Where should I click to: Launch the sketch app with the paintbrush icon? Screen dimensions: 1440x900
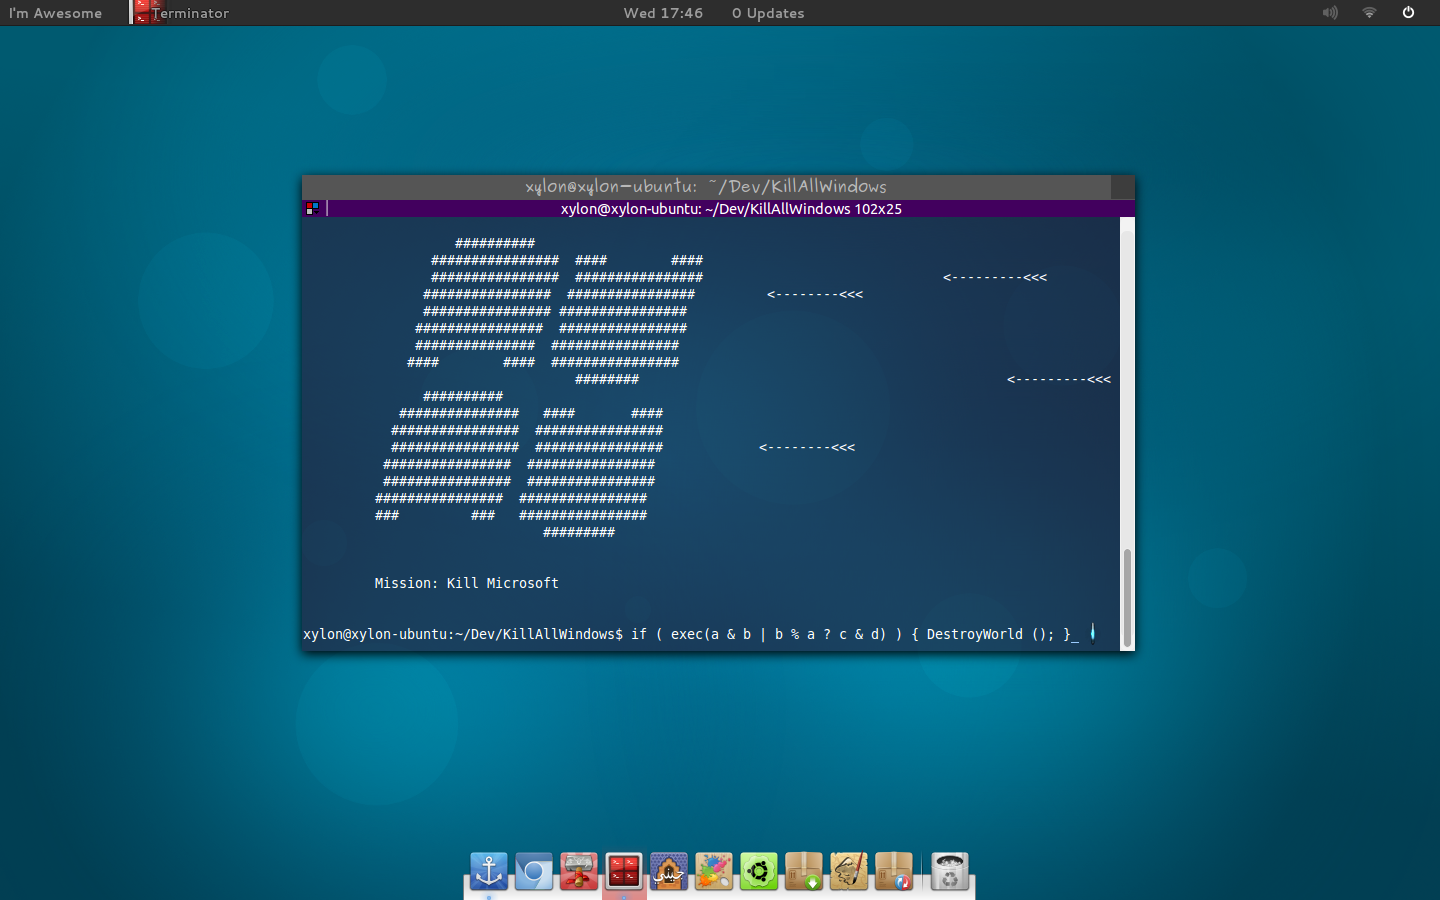click(848, 872)
